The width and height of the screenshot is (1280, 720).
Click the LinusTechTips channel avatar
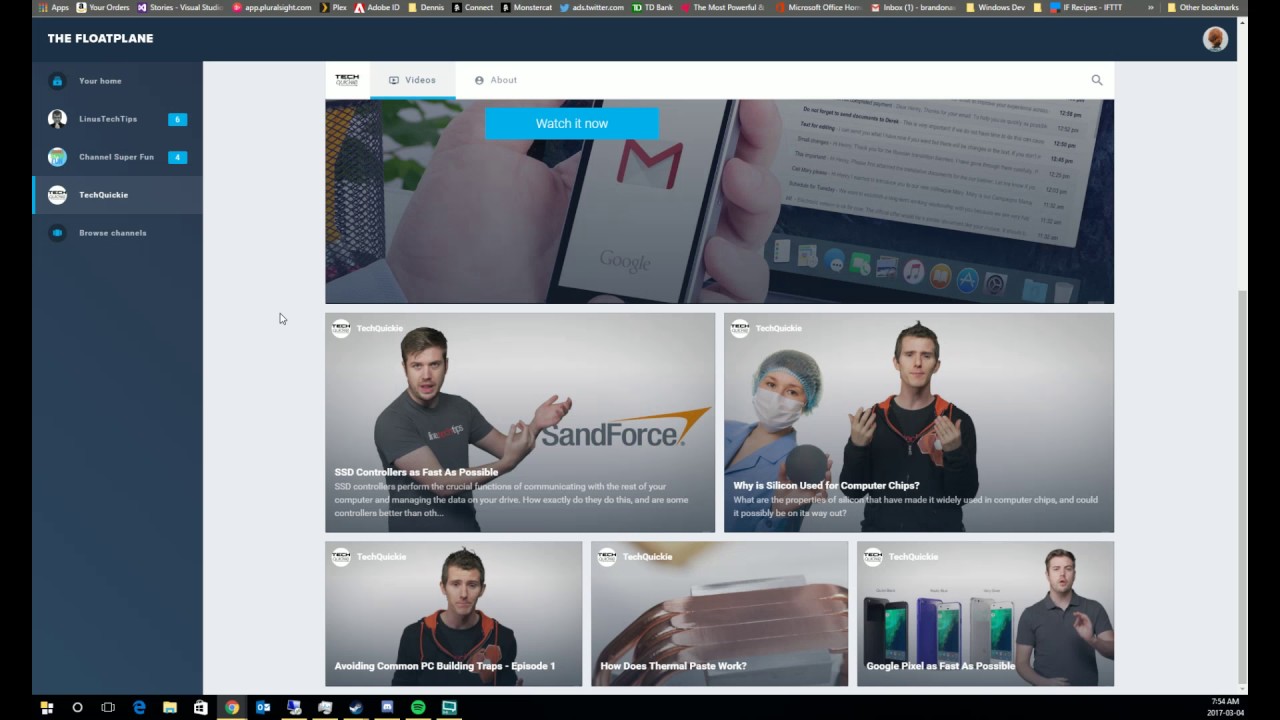pyautogui.click(x=57, y=119)
